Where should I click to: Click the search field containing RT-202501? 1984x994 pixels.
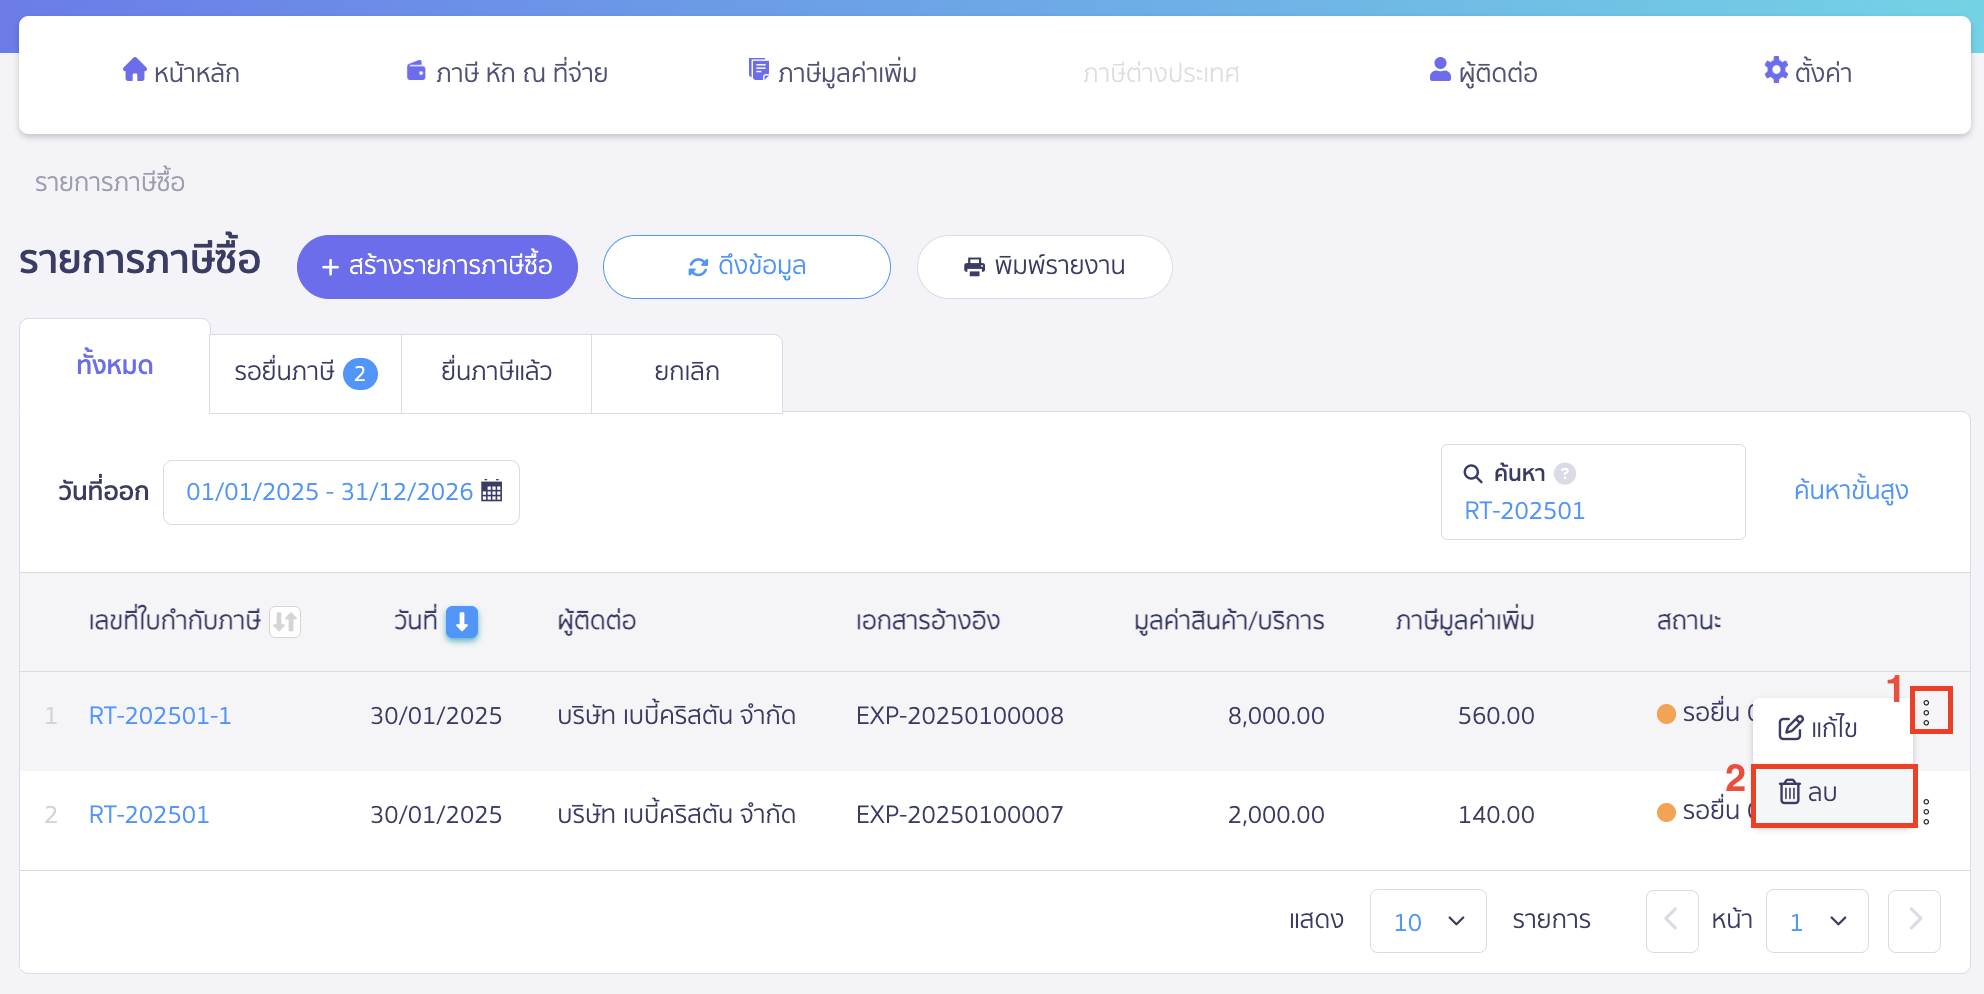click(x=1592, y=511)
